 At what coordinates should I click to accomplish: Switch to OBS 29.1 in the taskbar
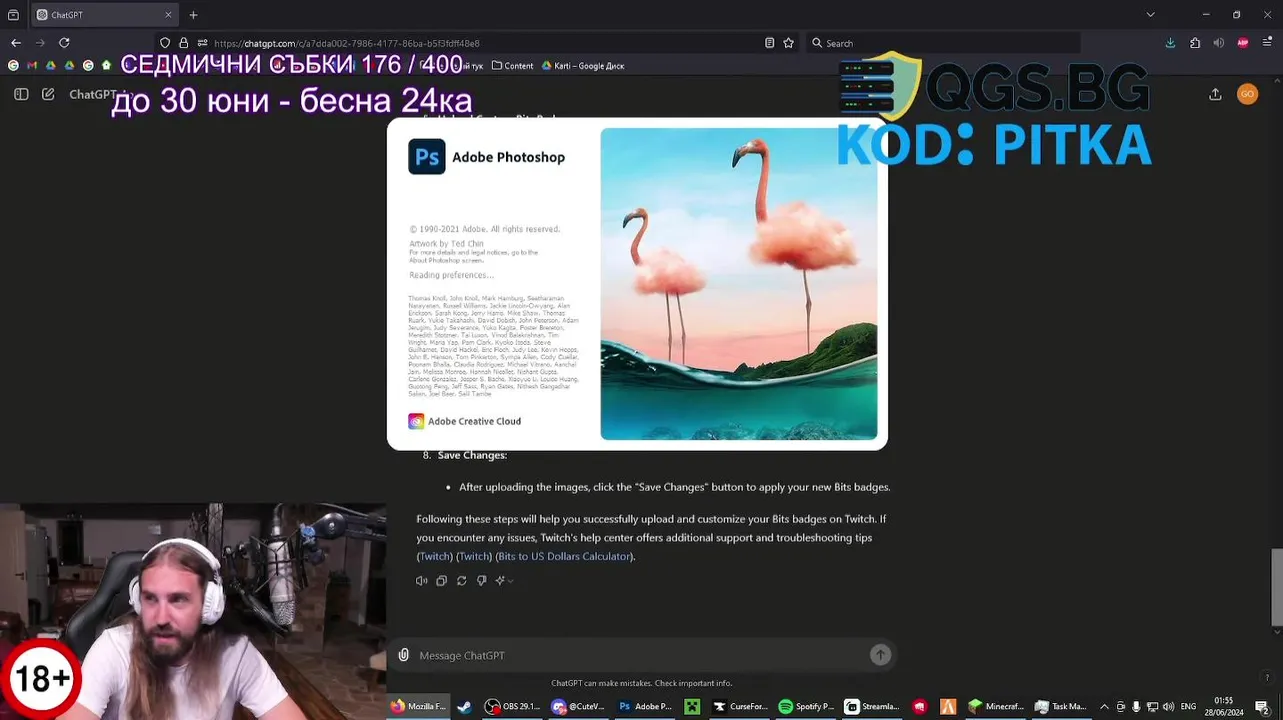tap(512, 706)
